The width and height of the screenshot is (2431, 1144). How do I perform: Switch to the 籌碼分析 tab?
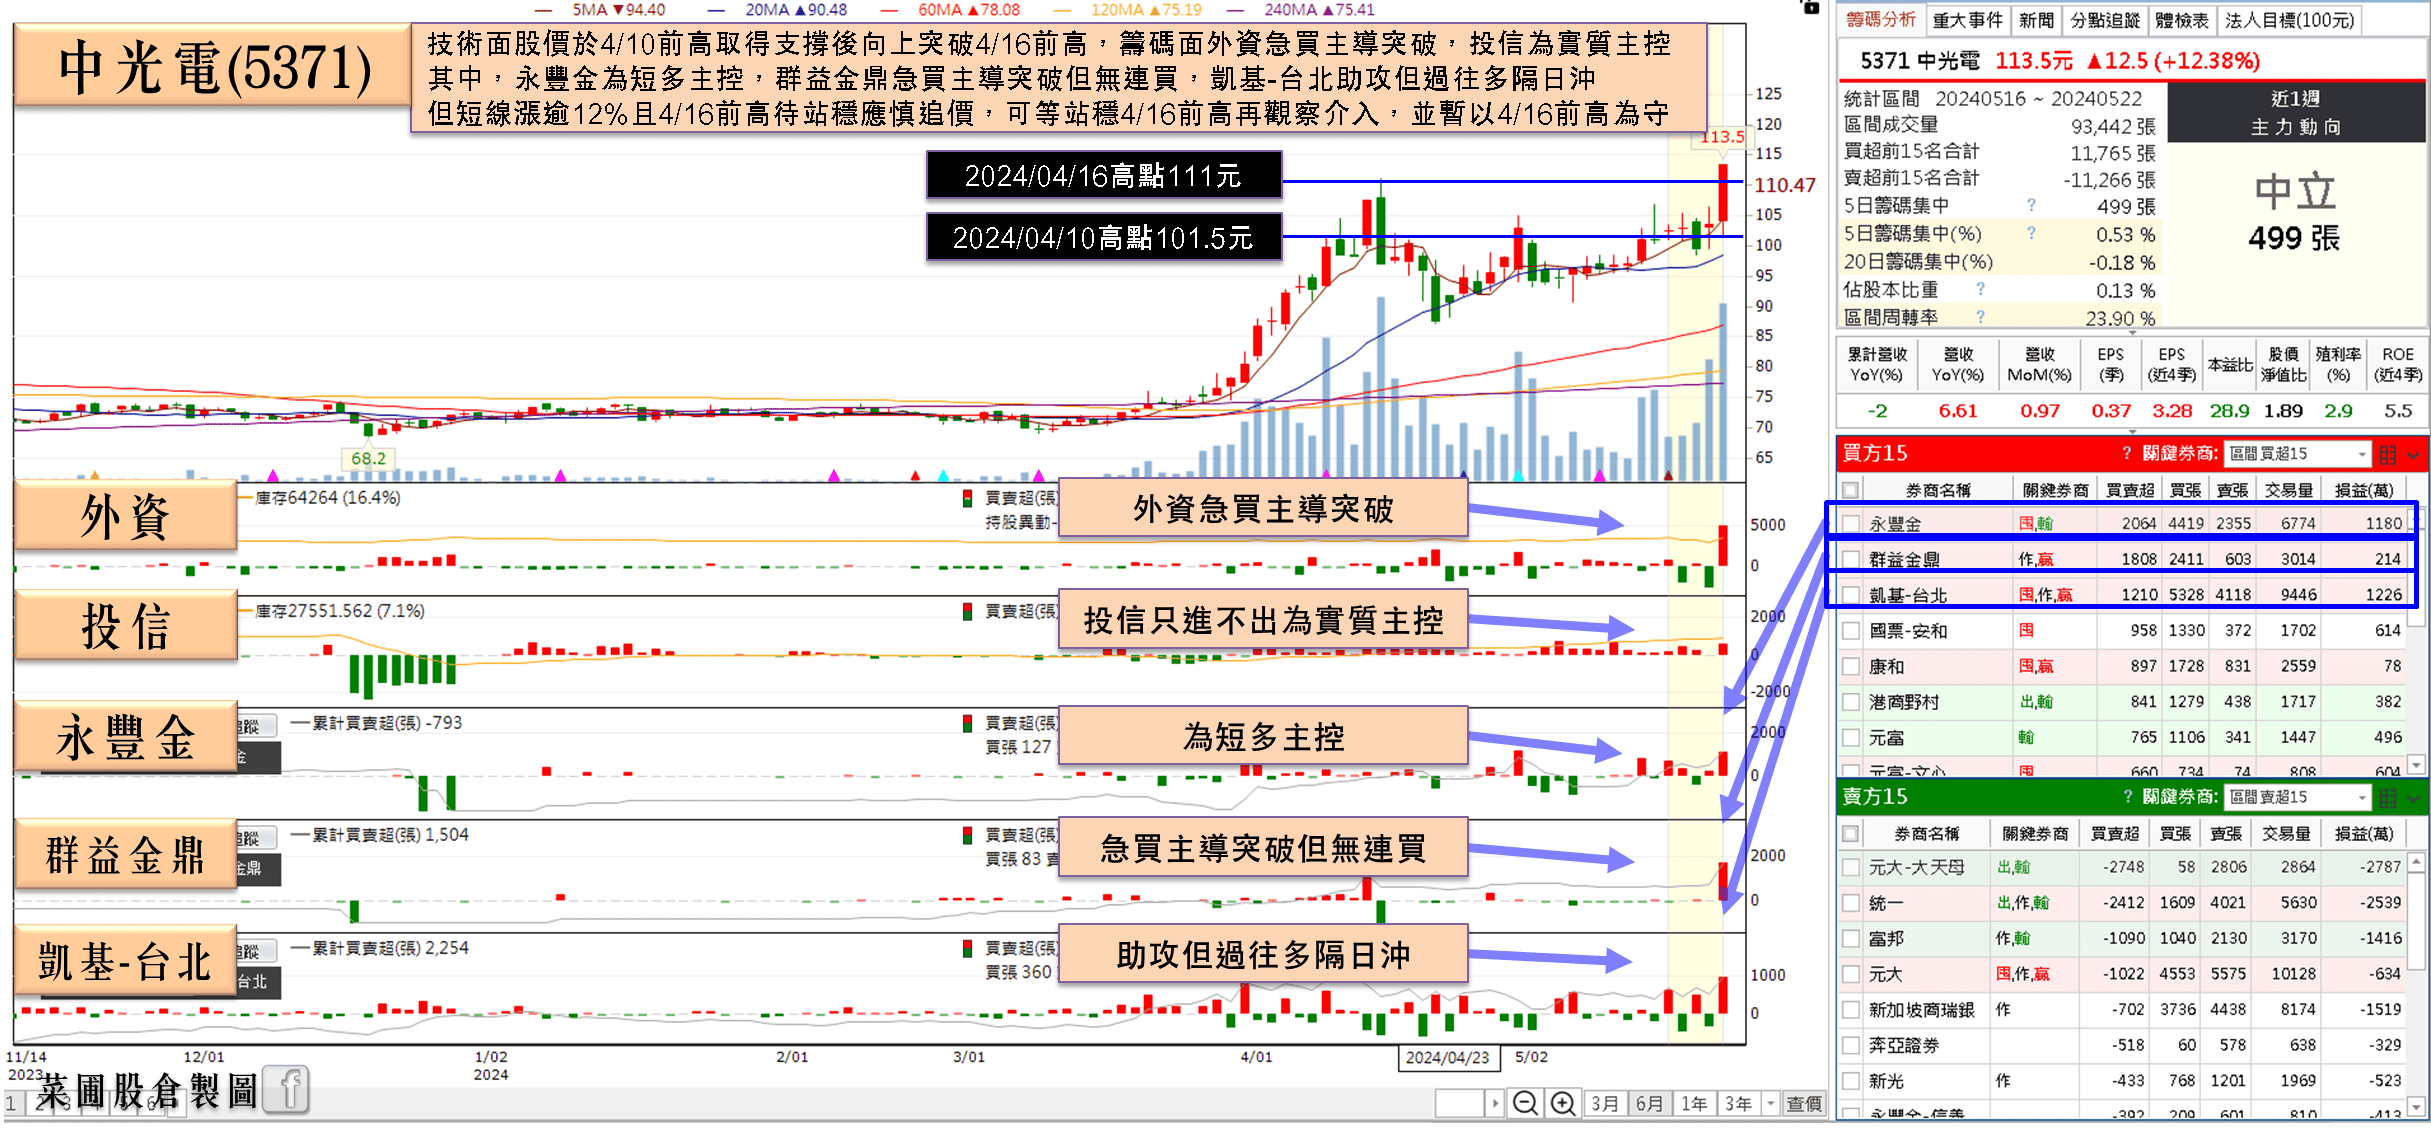pos(1881,20)
